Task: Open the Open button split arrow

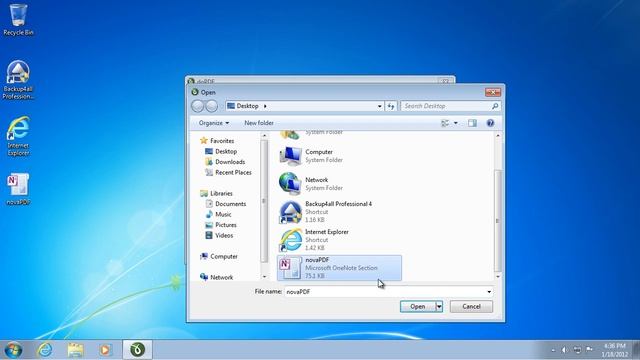Action: pyautogui.click(x=439, y=307)
